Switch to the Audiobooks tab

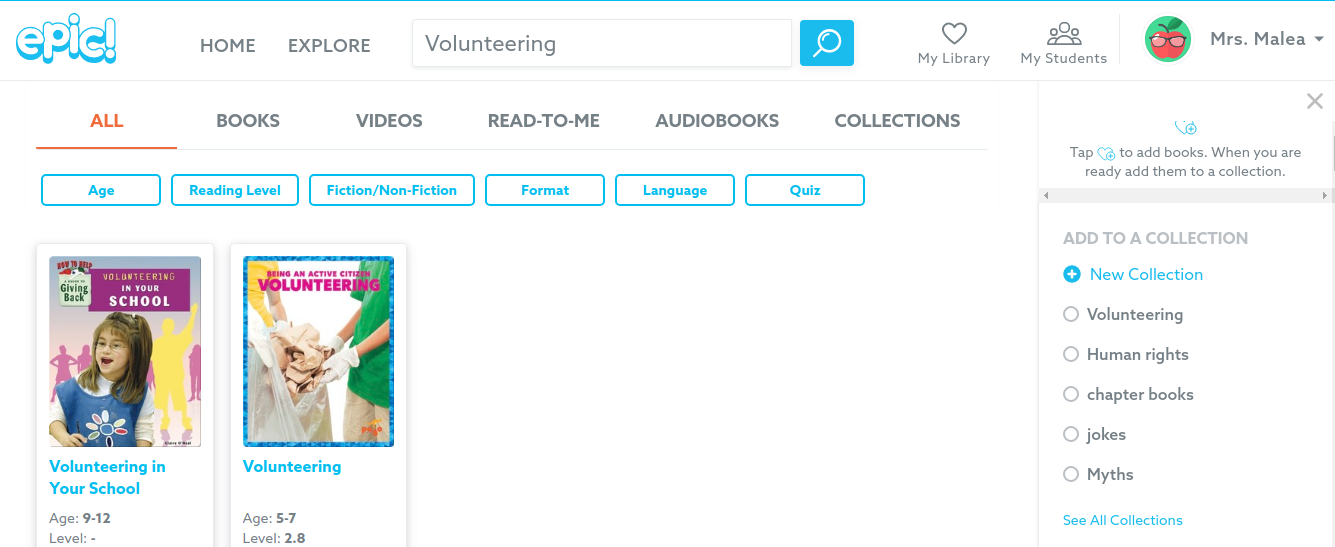(717, 121)
